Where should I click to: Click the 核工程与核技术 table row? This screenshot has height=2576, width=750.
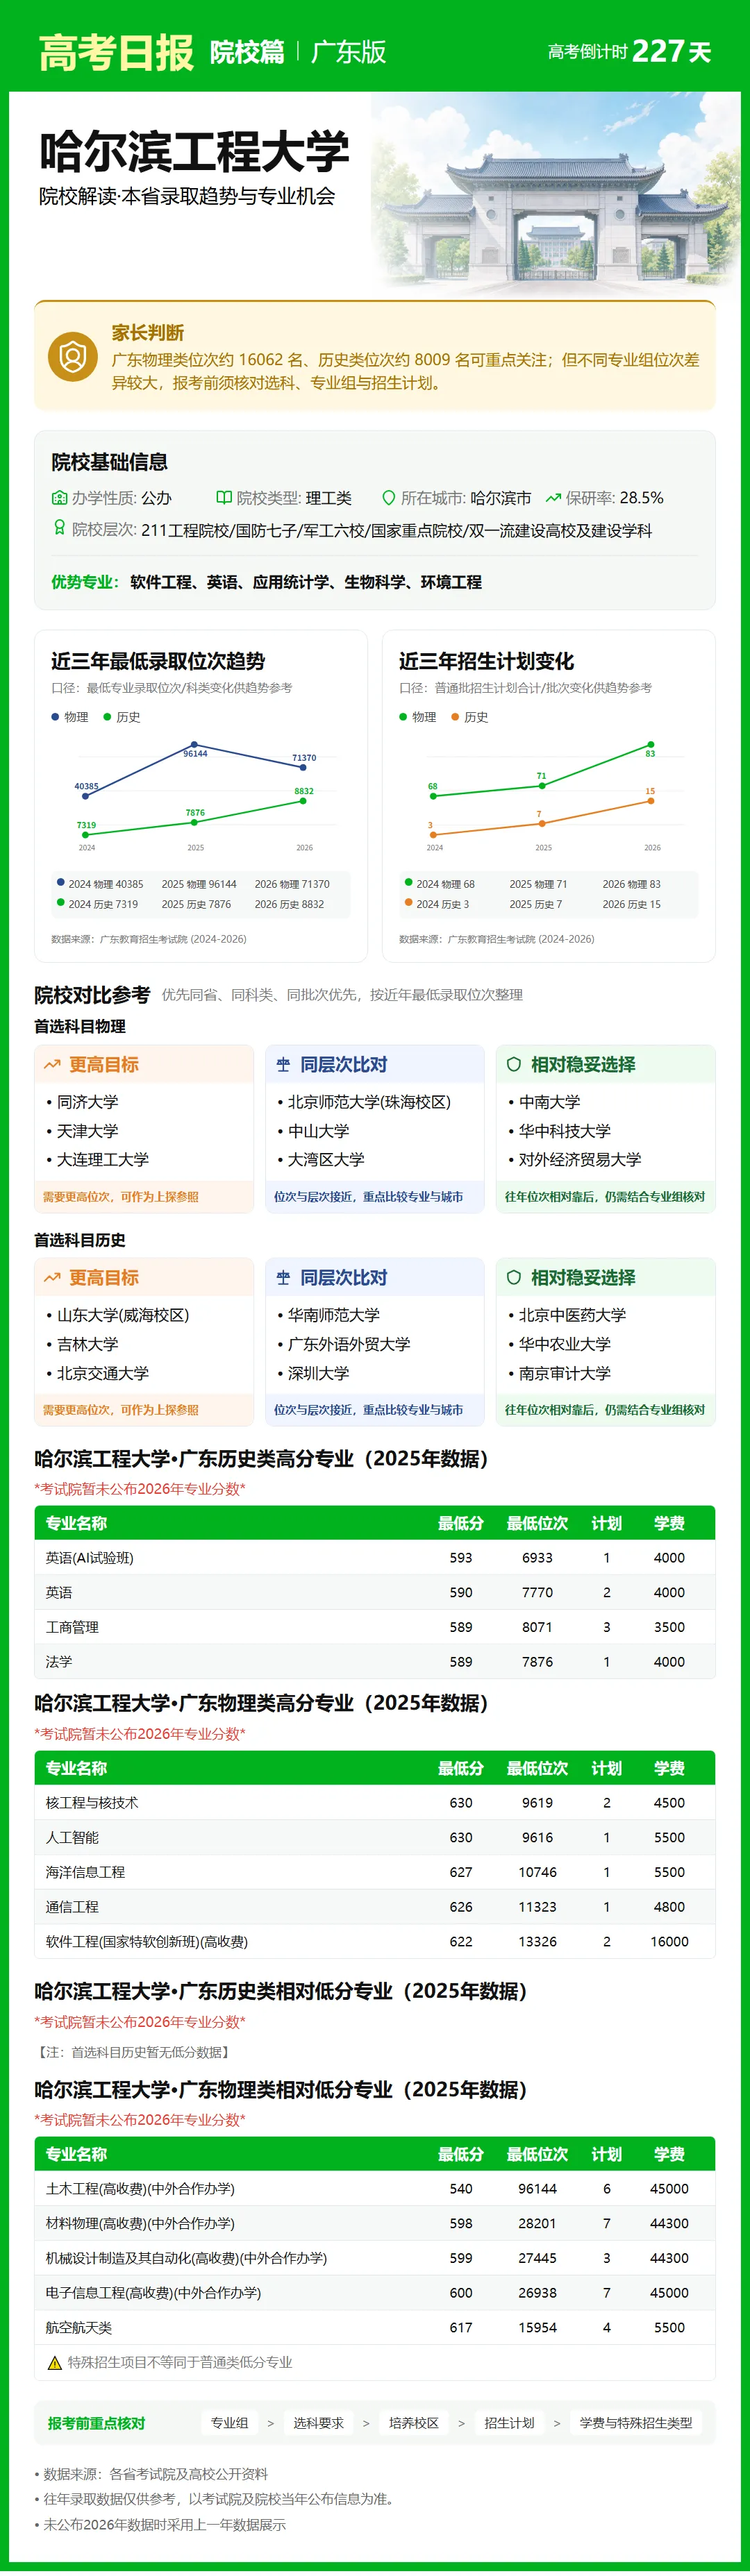click(x=375, y=1802)
